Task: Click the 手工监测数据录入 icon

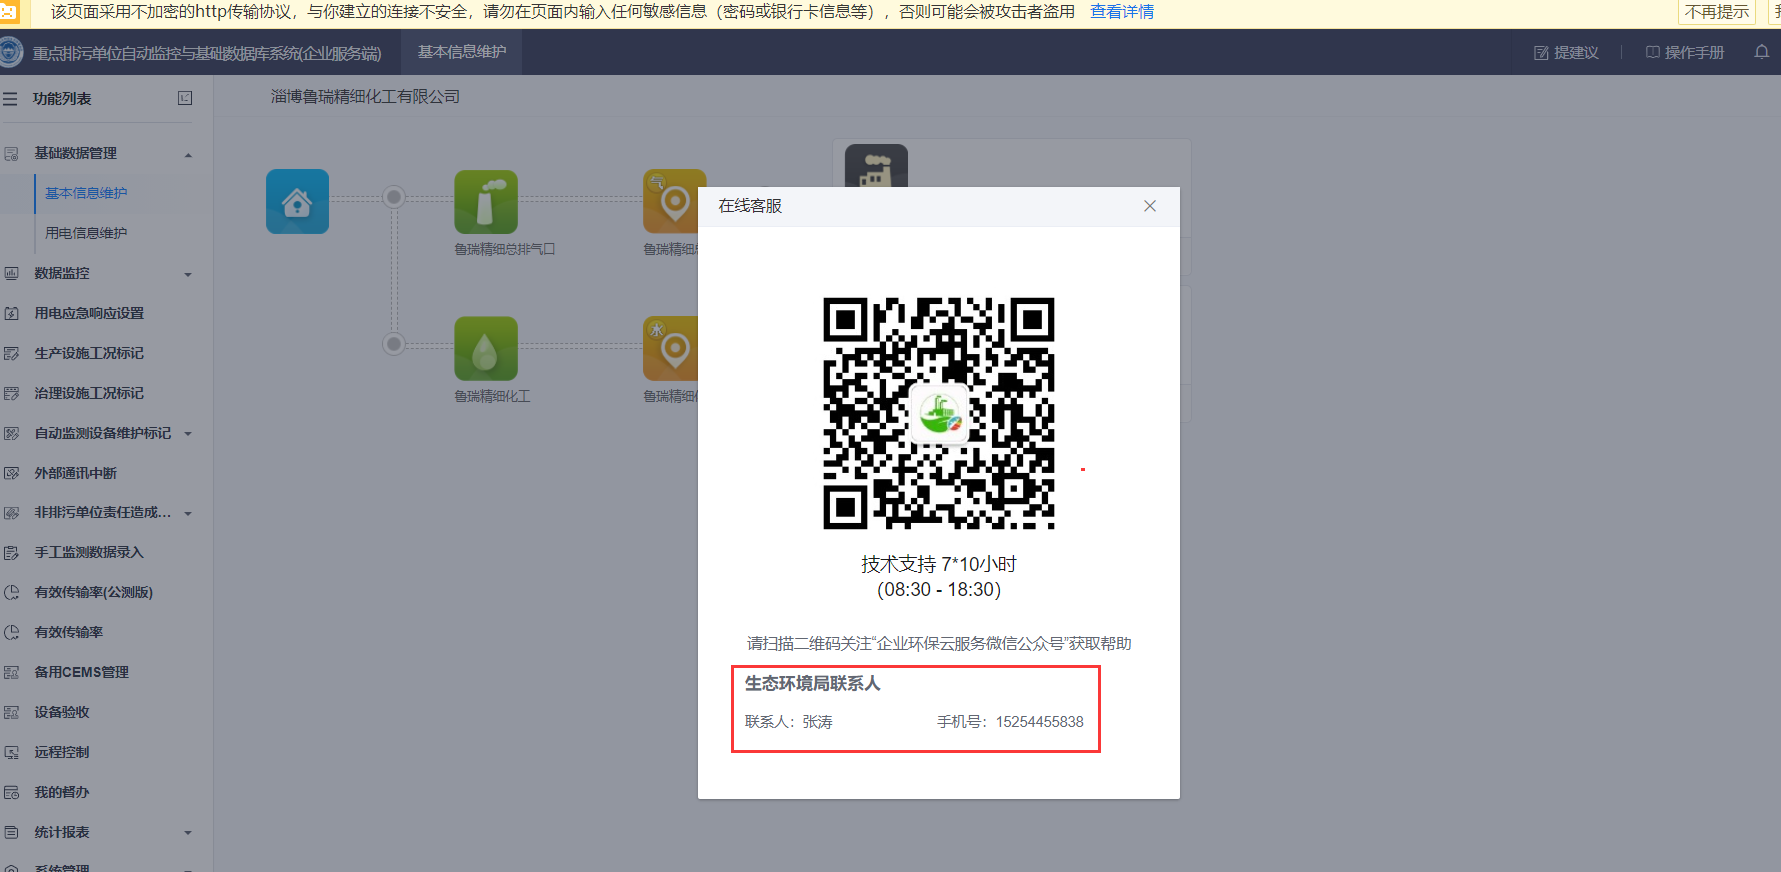Action: pos(12,552)
